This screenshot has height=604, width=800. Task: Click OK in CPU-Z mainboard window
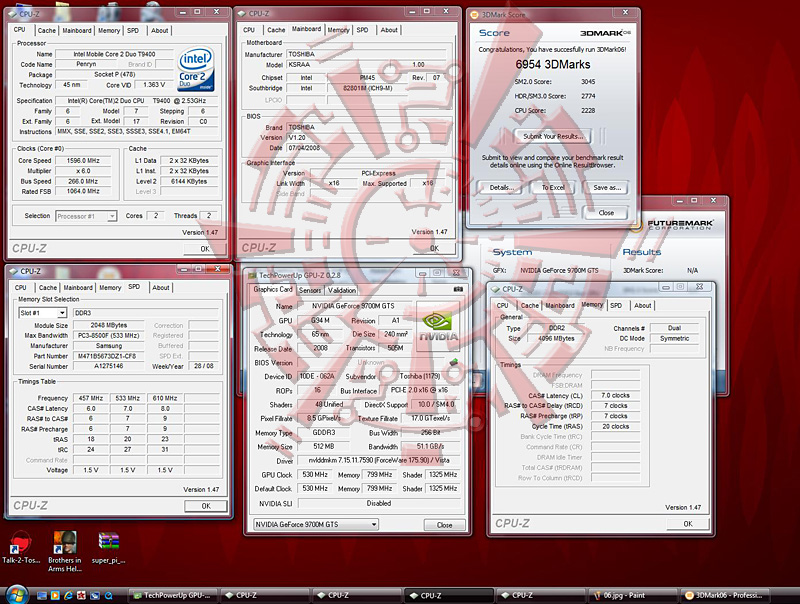(434, 248)
